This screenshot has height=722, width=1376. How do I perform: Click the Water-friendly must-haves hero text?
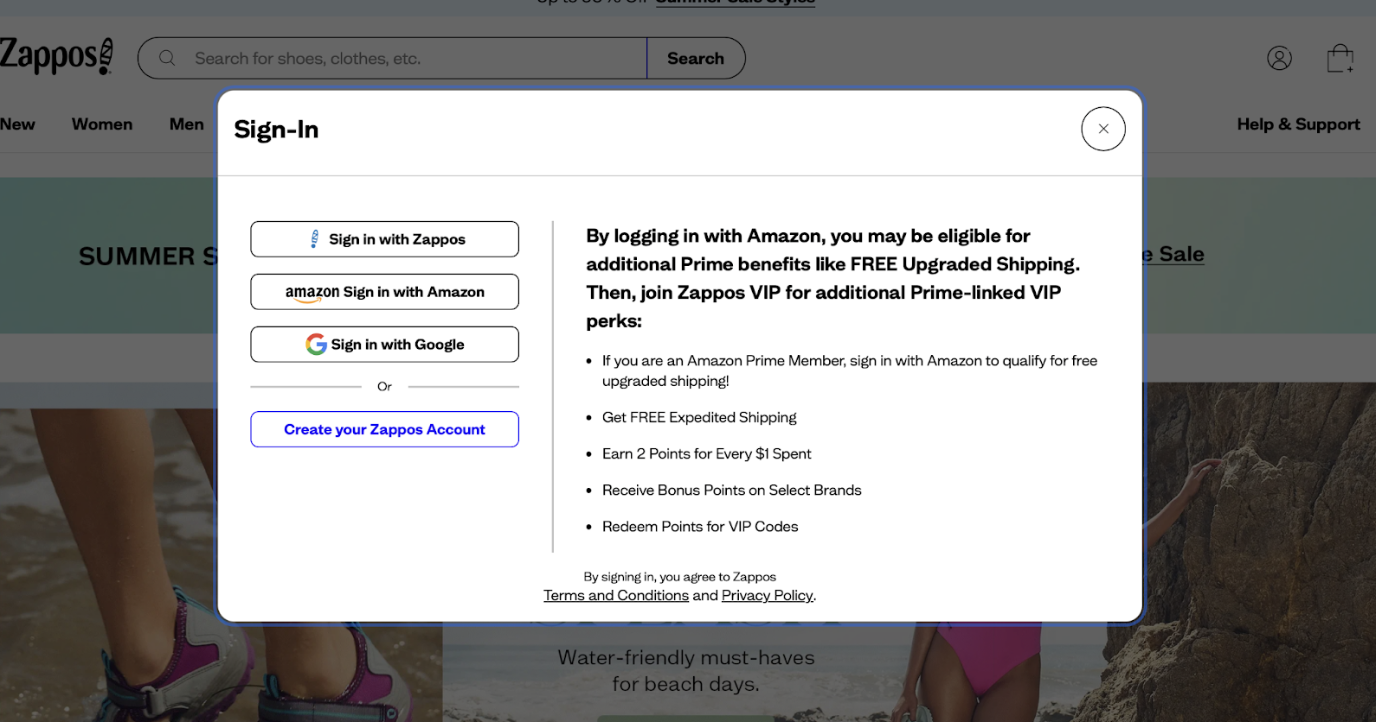pos(686,671)
